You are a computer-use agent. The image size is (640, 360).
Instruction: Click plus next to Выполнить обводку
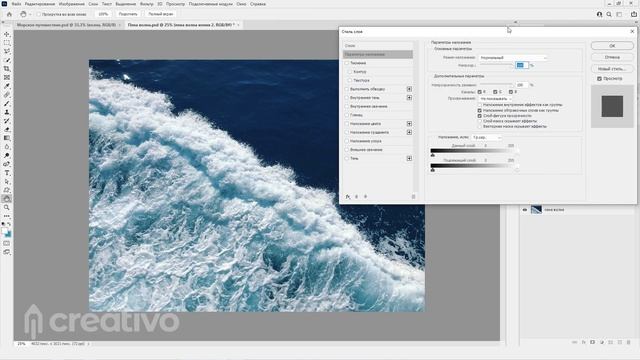tap(409, 89)
